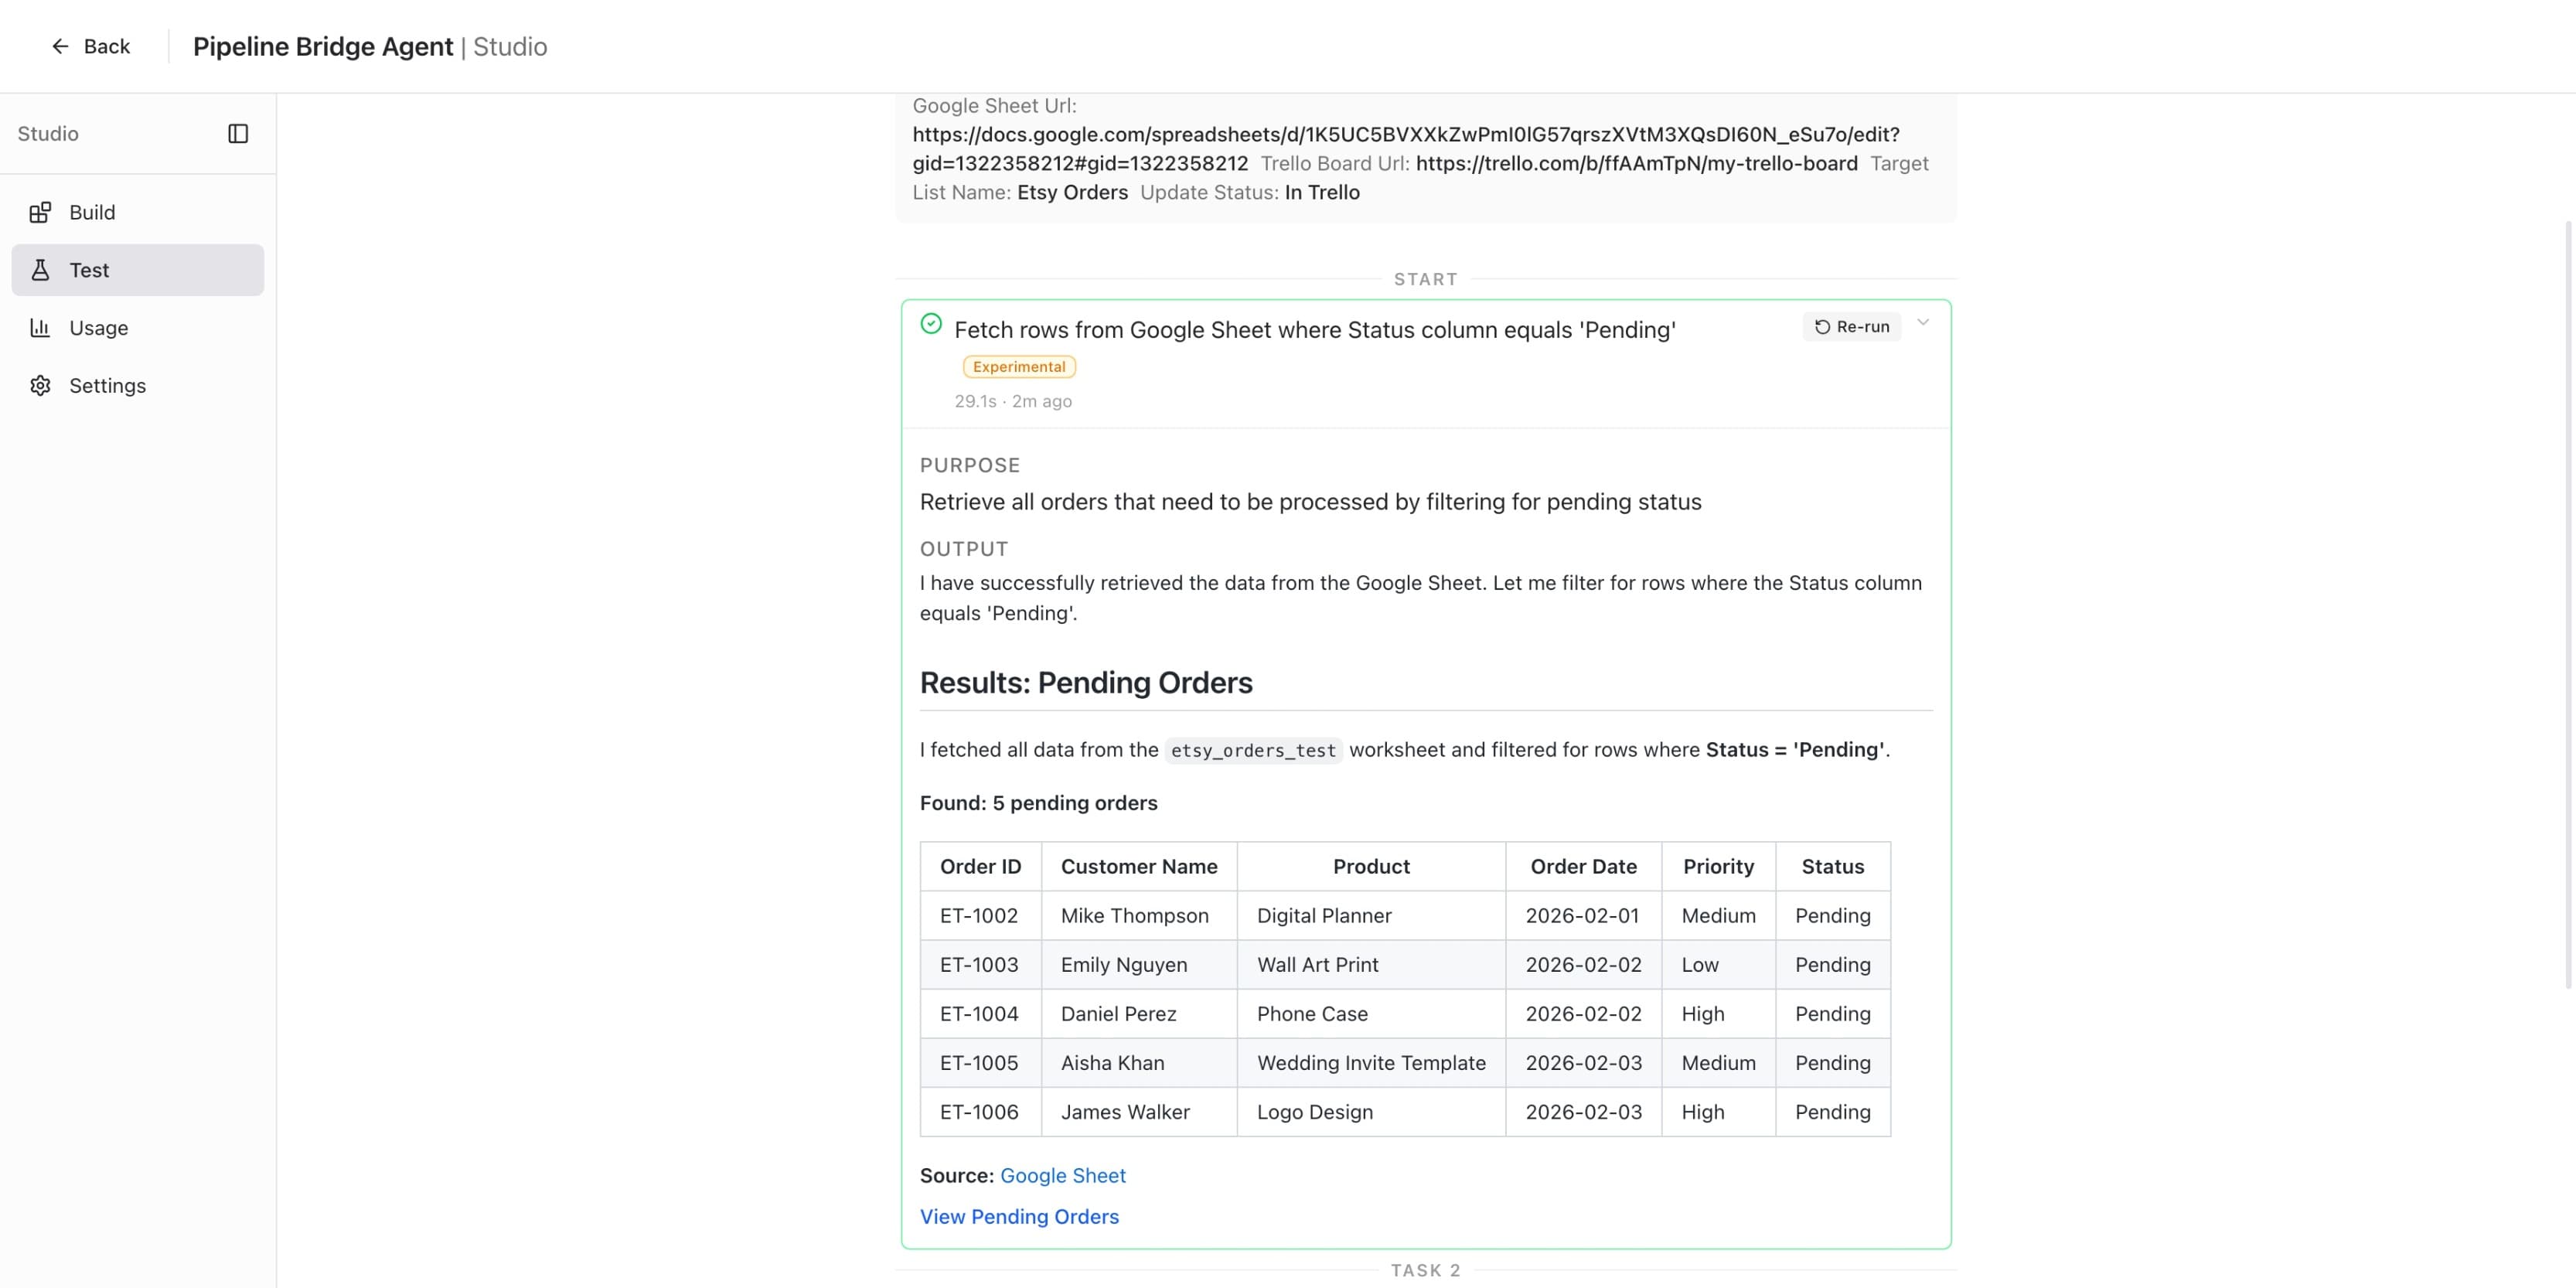Screen dimensions: 2576x1288
Task: Click the Trello Board Url text
Action: coord(1334,163)
